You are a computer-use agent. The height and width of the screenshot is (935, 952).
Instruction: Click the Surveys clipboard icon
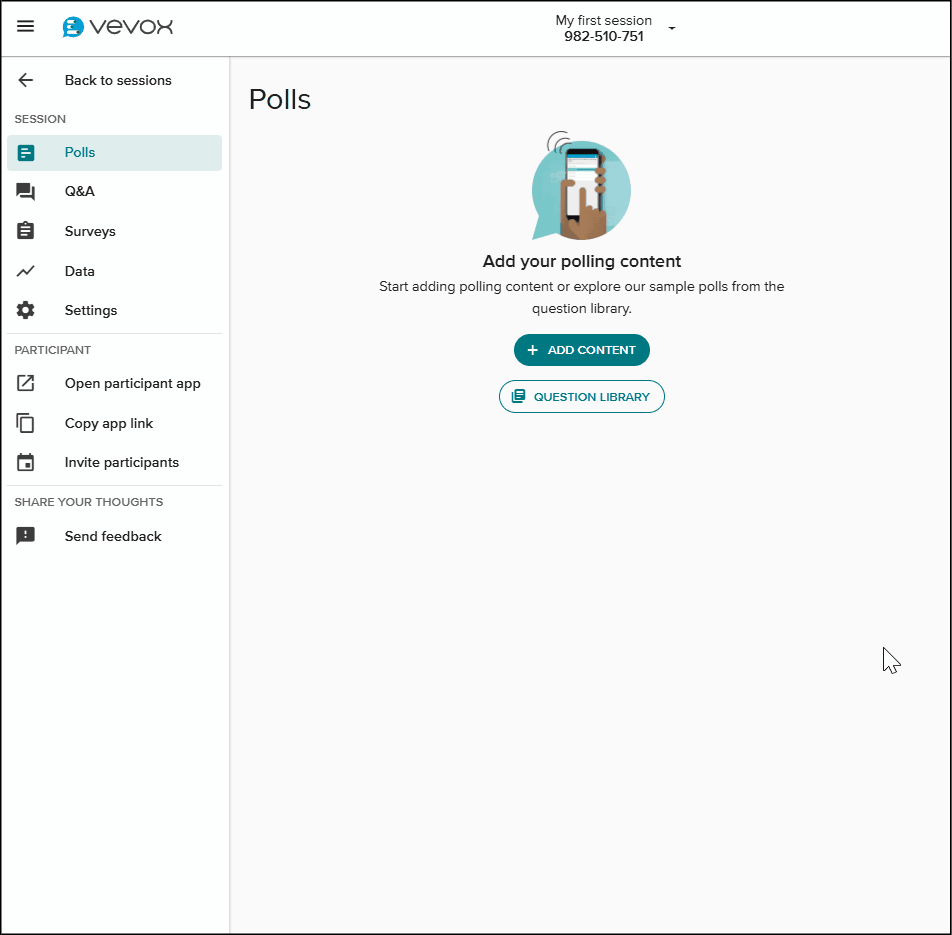pyautogui.click(x=26, y=231)
